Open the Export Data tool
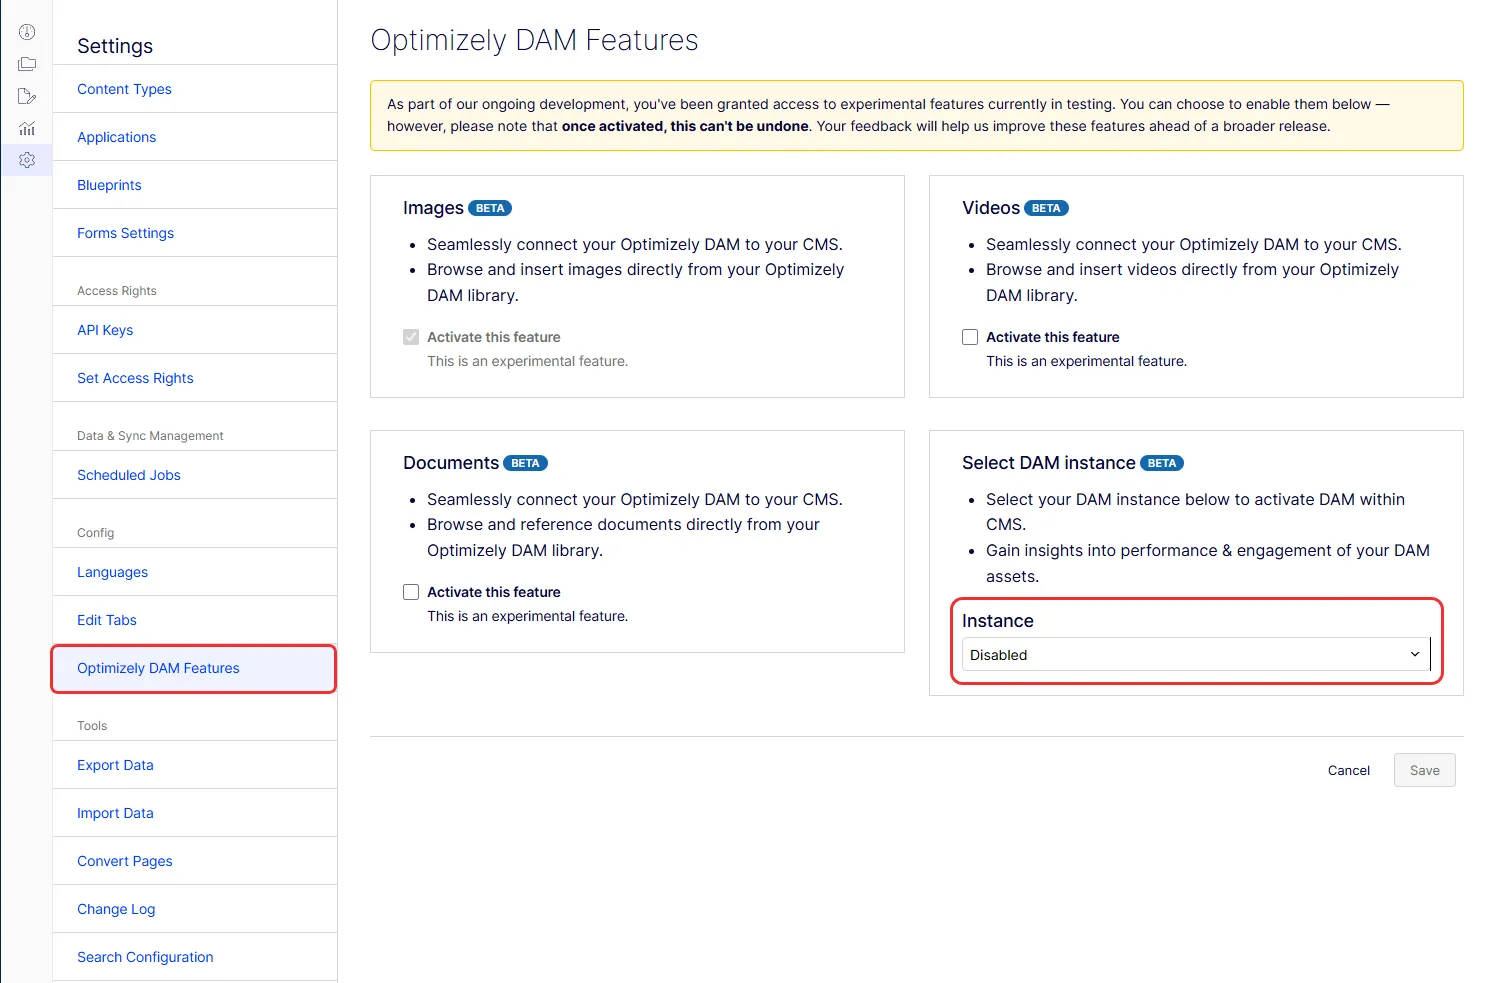This screenshot has width=1490, height=983. [115, 765]
